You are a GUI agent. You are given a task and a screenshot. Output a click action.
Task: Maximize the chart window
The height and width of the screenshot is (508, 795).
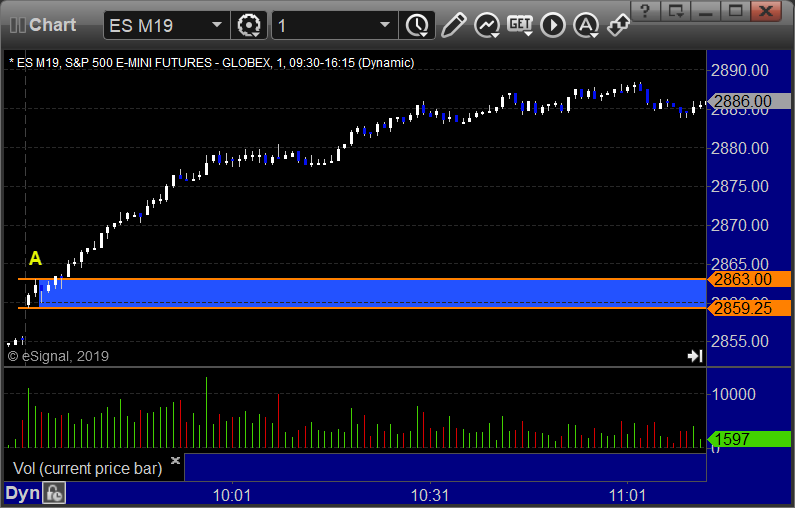point(736,11)
